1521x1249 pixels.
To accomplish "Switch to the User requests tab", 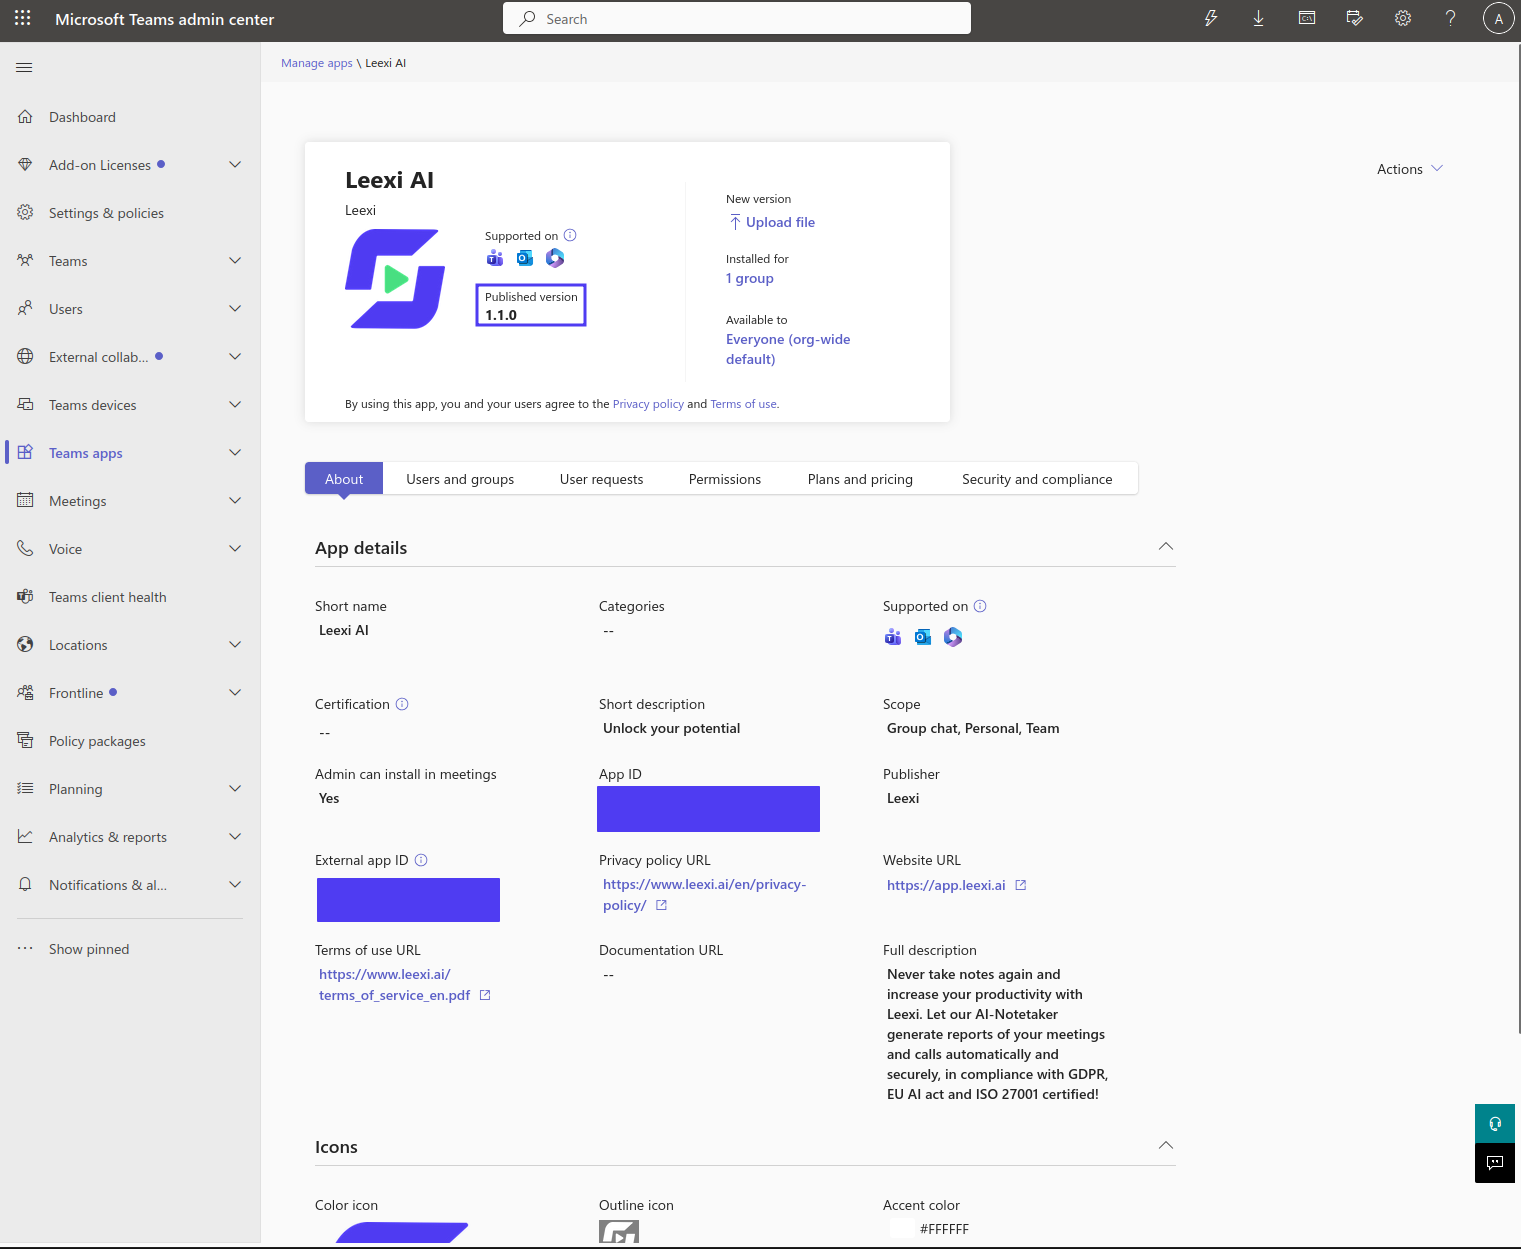I will [x=601, y=479].
